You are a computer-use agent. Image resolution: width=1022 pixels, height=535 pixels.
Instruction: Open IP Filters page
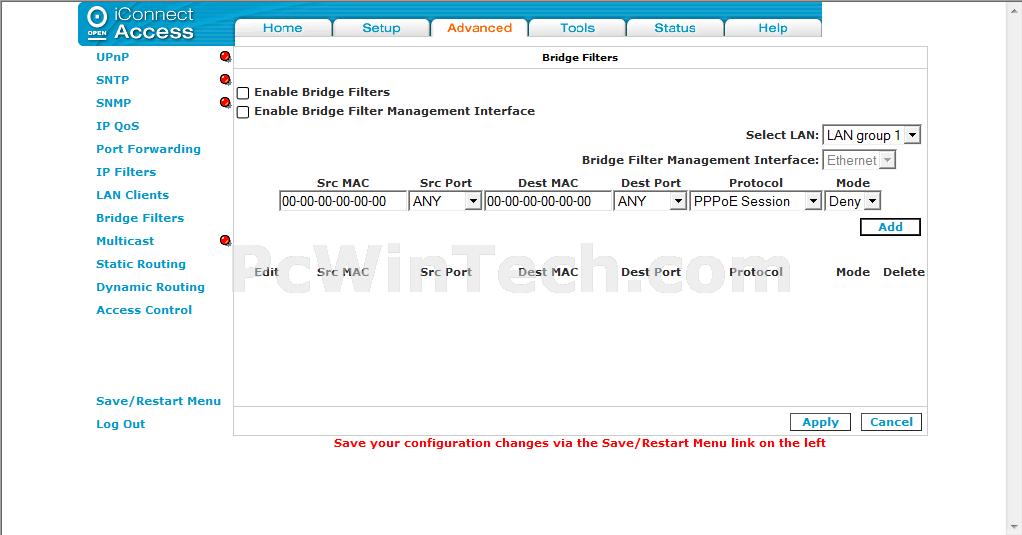126,172
